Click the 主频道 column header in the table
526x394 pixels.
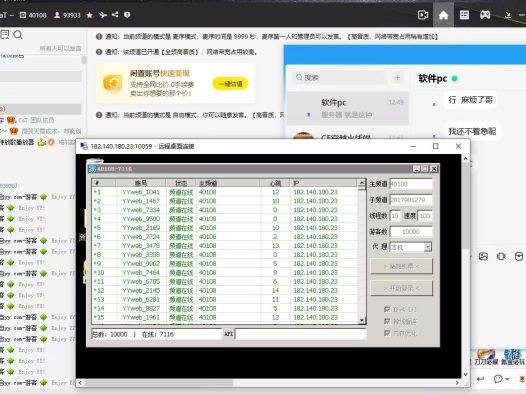click(x=228, y=183)
